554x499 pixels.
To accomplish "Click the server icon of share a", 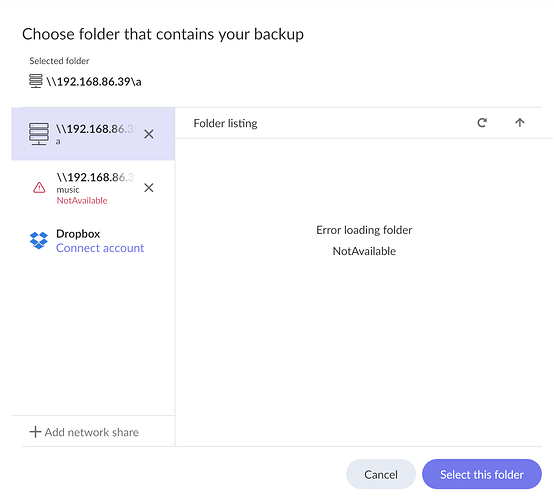I will 39,134.
